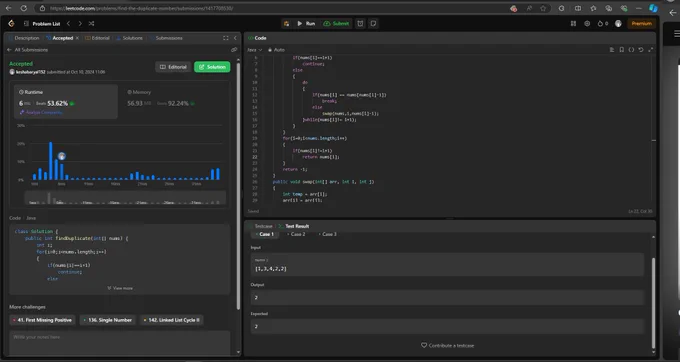Image resolution: width=680 pixels, height=362 pixels.
Task: Open challenge 136. Single Number
Action: click(107, 320)
